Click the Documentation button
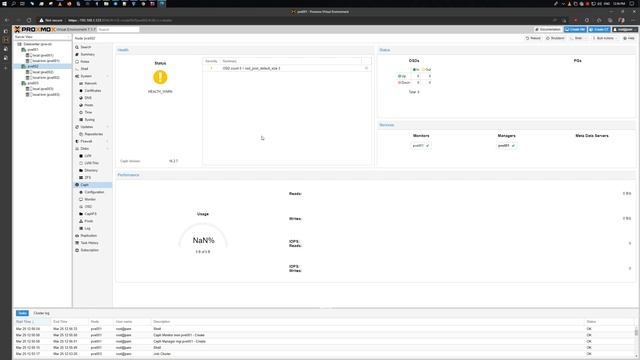The height and width of the screenshot is (360, 640). pos(548,29)
